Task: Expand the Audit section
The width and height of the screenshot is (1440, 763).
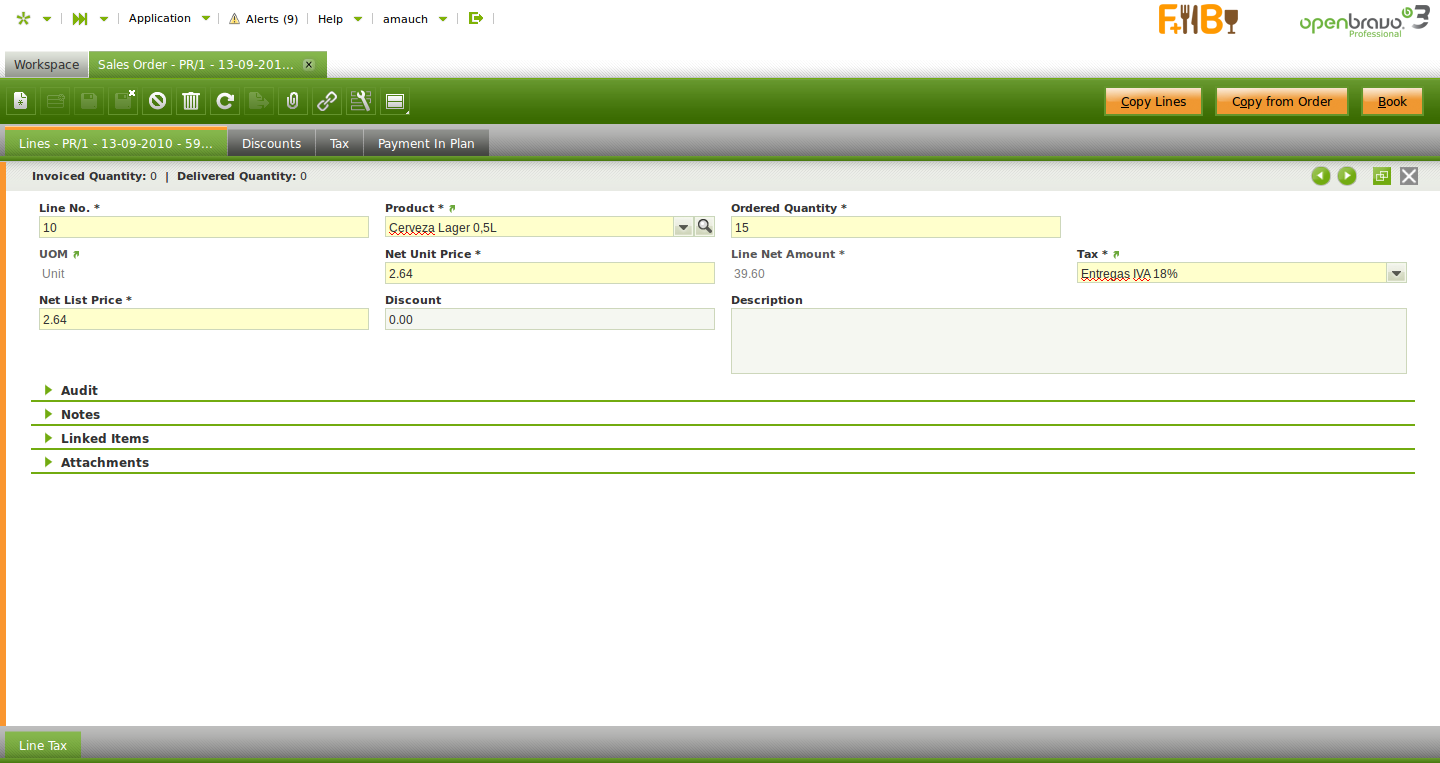Action: click(79, 390)
